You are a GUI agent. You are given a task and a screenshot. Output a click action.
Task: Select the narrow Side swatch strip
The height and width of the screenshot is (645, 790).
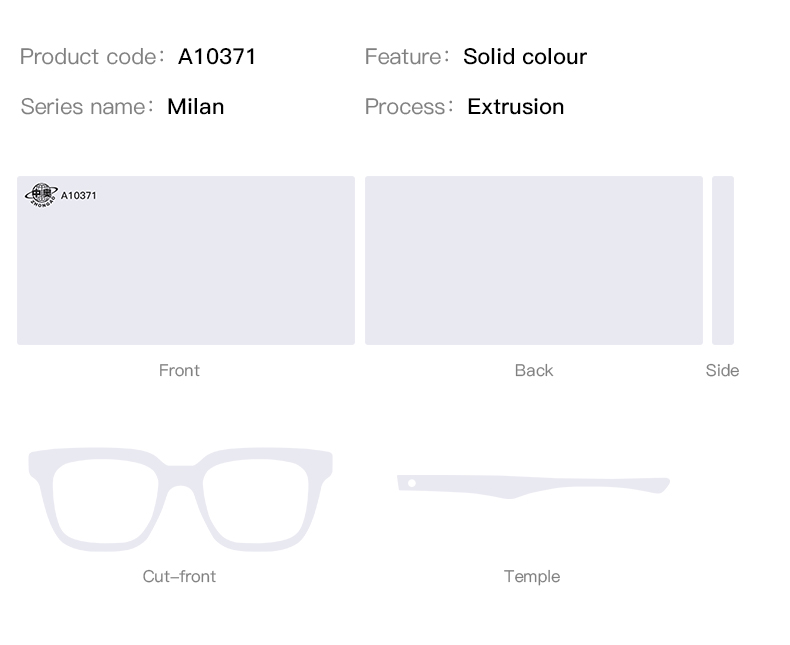(722, 261)
